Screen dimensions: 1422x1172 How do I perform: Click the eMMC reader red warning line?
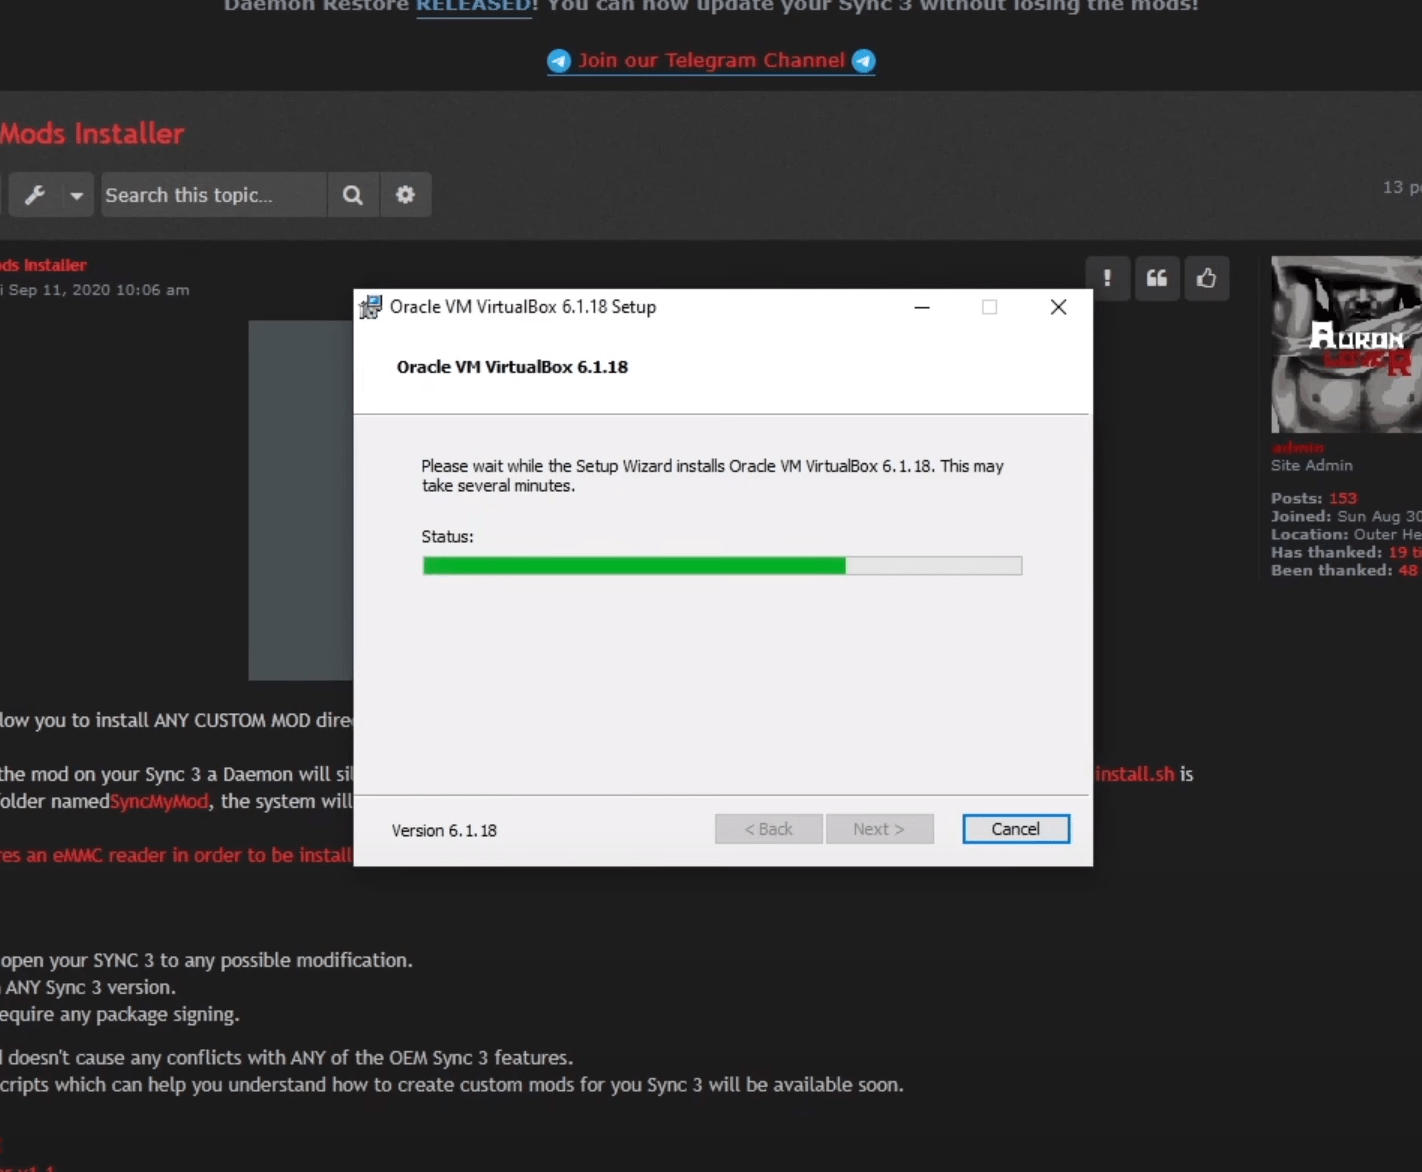pyautogui.click(x=176, y=855)
